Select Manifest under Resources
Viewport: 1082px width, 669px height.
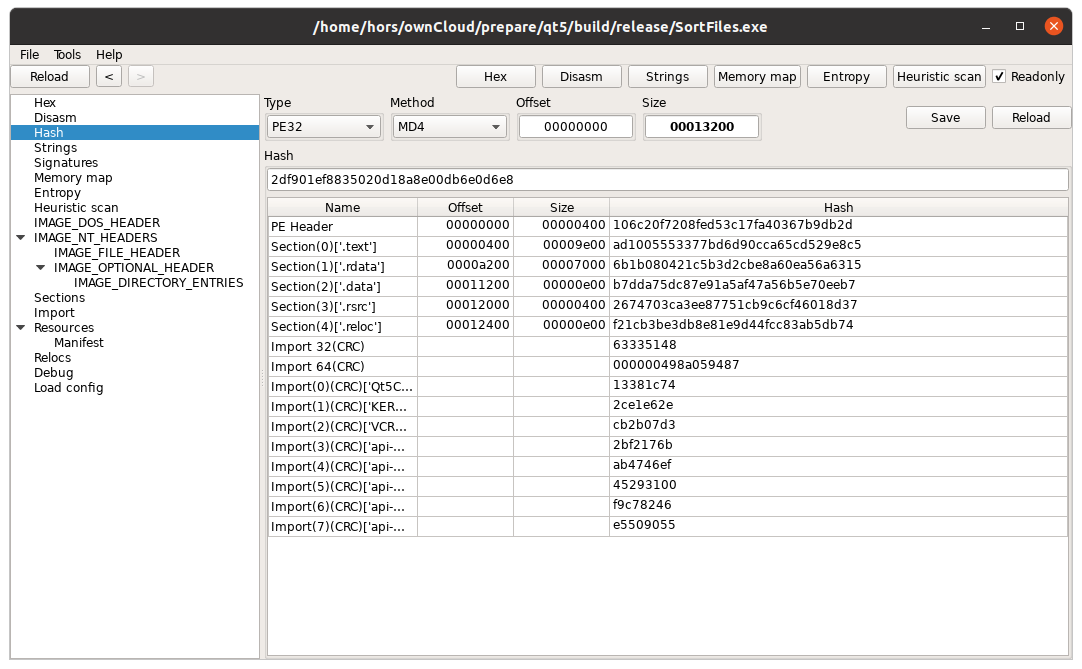(x=79, y=342)
